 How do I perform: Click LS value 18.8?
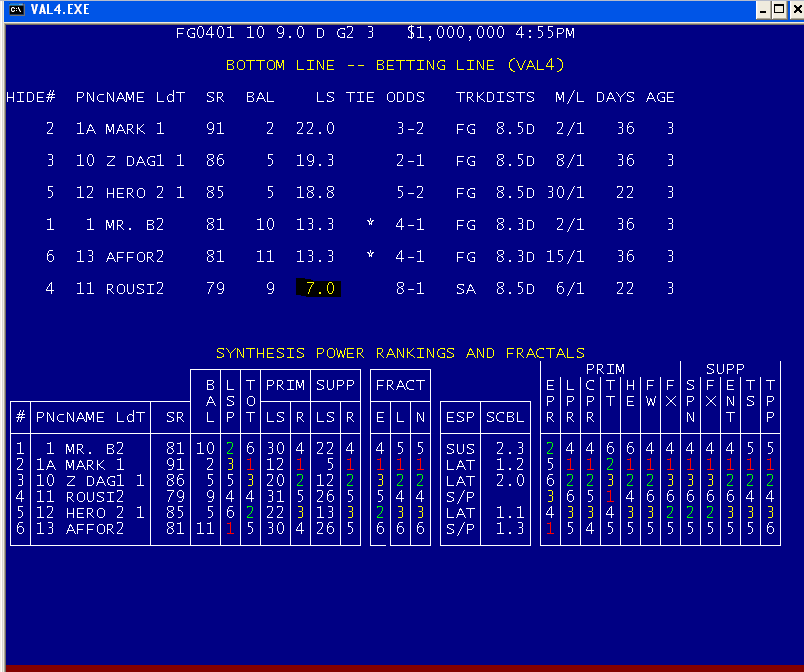315,193
